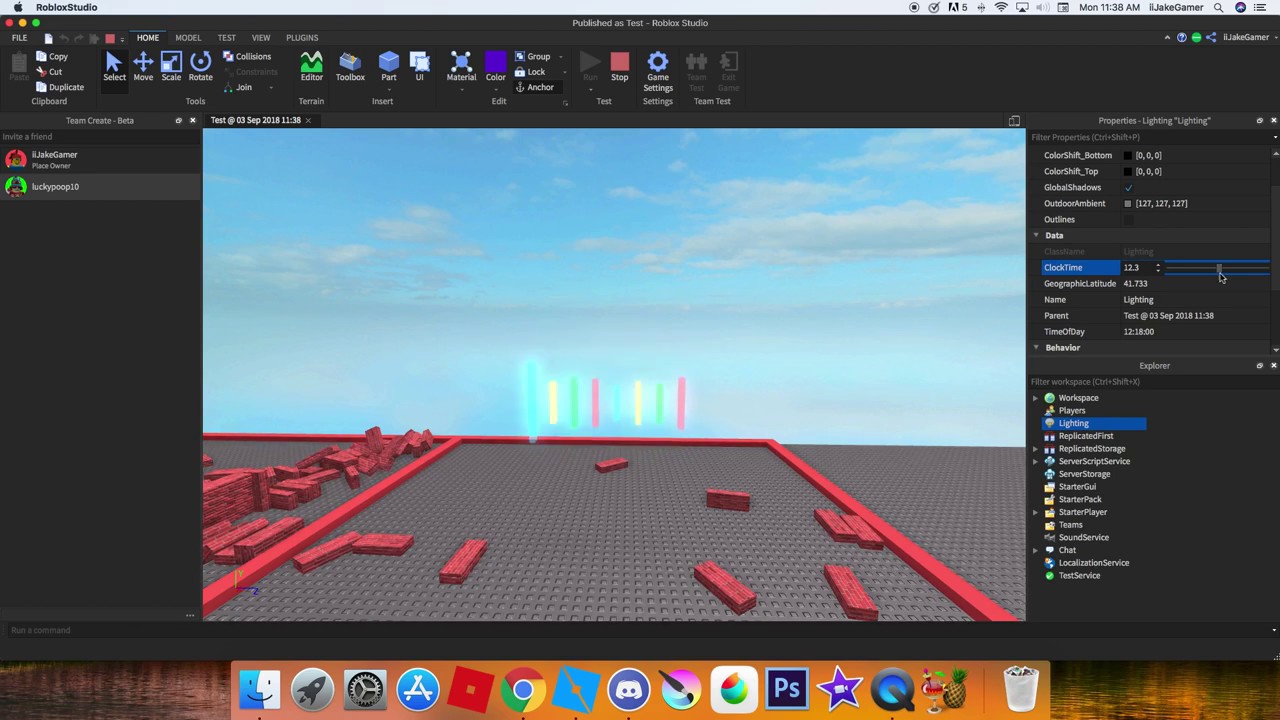The image size is (1280, 720).
Task: Activate the Rotate tool
Action: pyautogui.click(x=200, y=66)
